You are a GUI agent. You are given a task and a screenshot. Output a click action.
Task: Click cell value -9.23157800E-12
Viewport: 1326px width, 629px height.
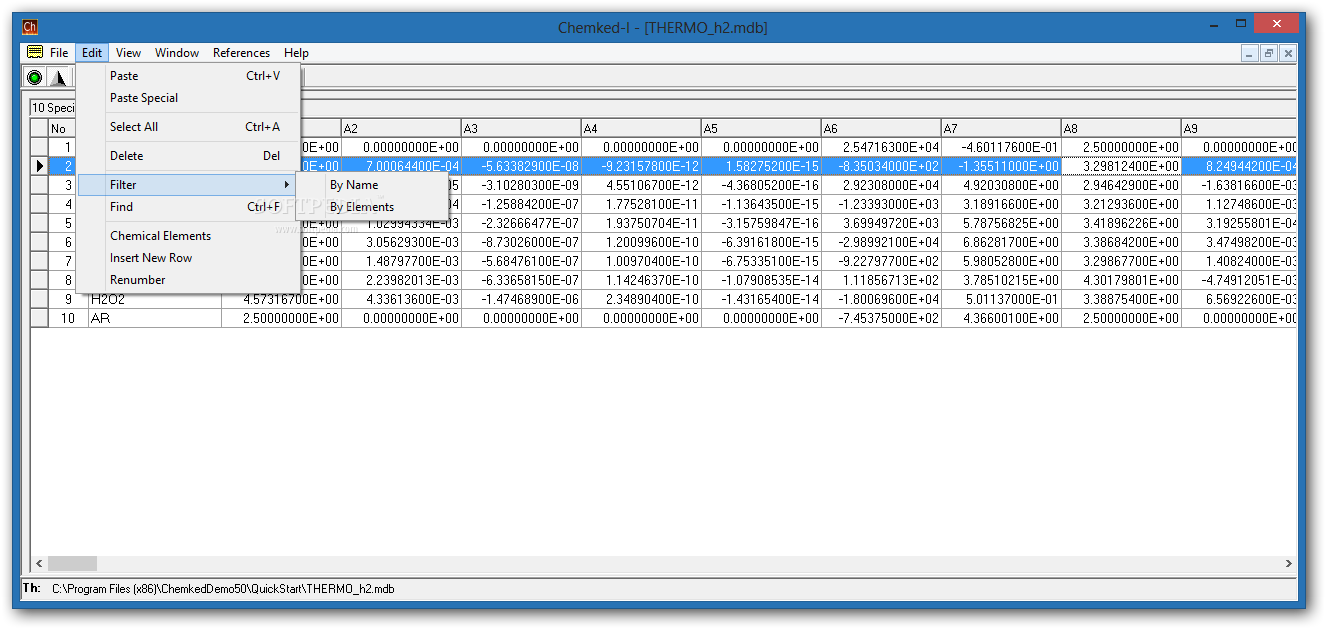pos(641,166)
